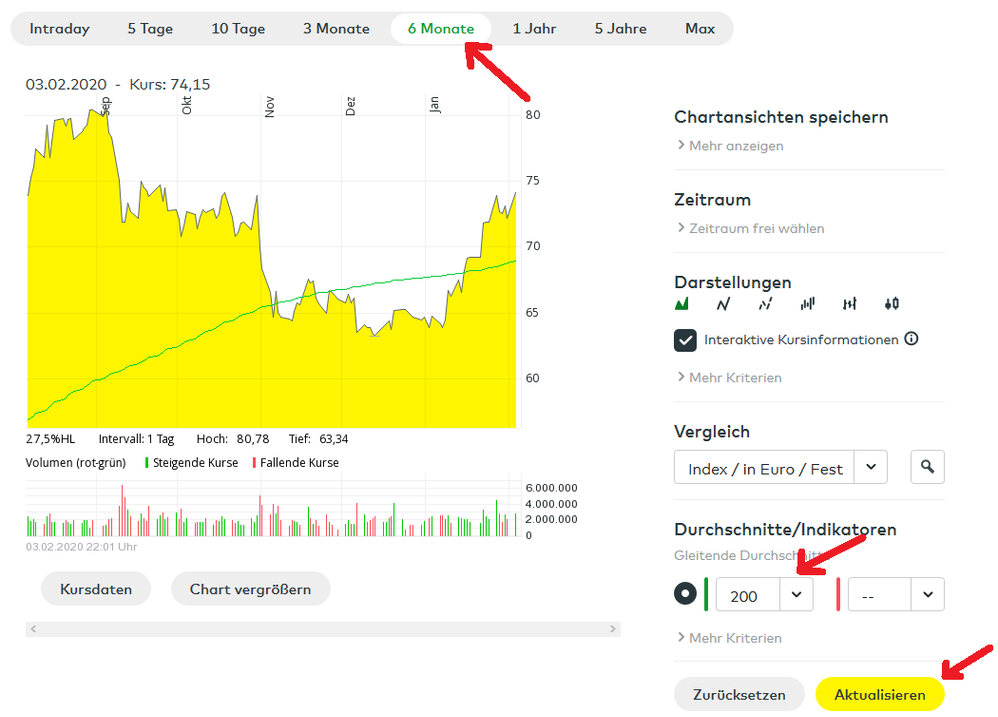Click the Chart vergrößern button

coord(250,589)
